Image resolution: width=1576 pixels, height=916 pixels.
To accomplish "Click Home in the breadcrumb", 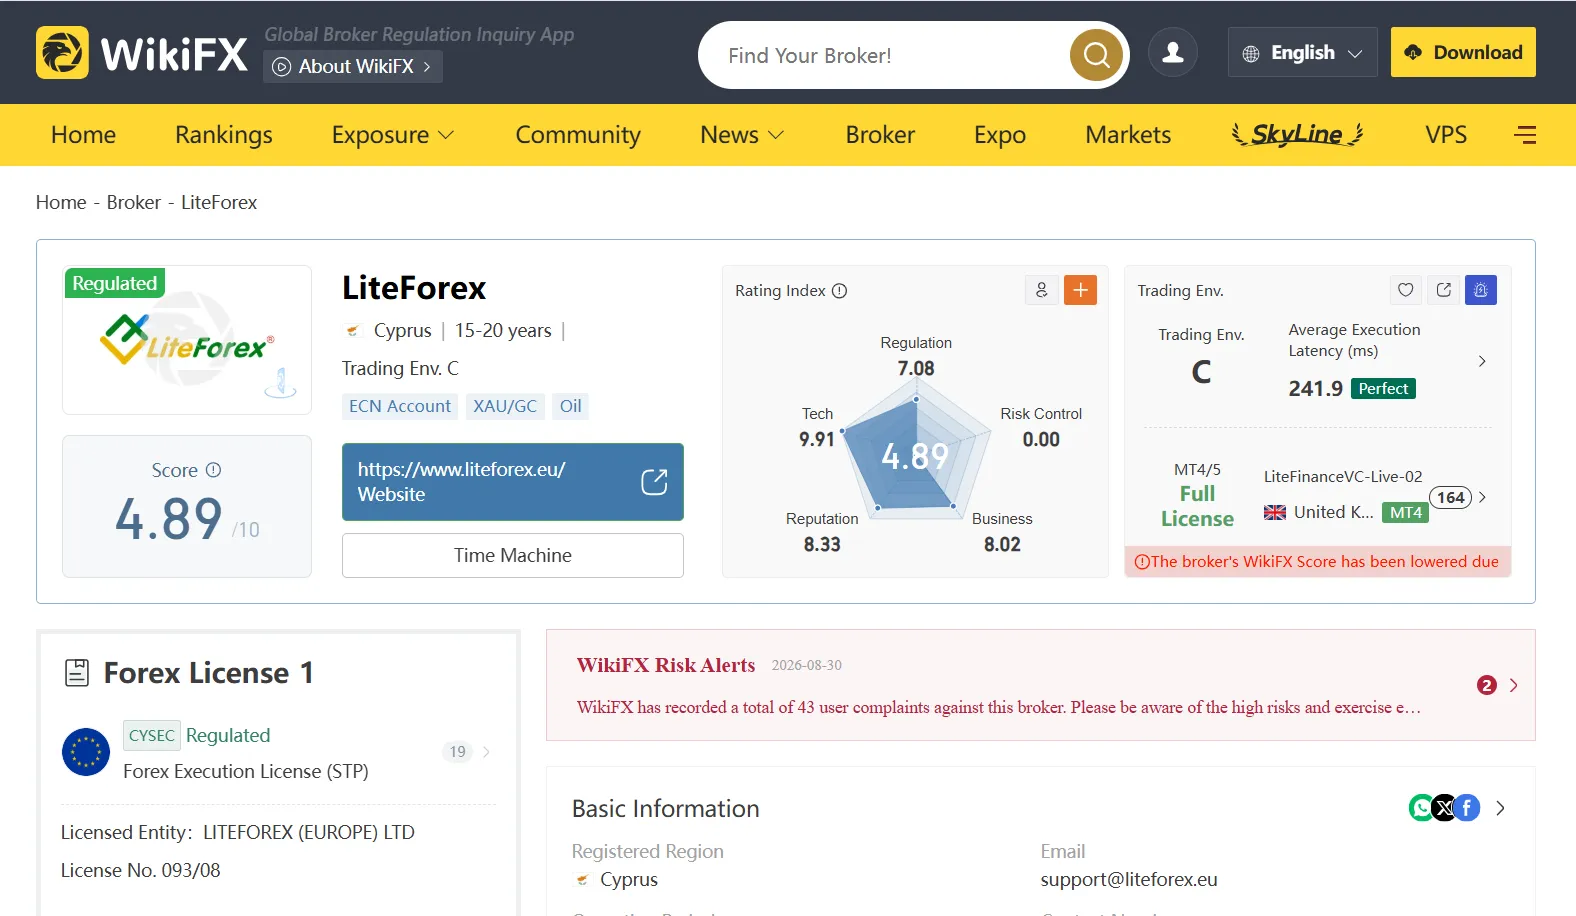I will 61,202.
